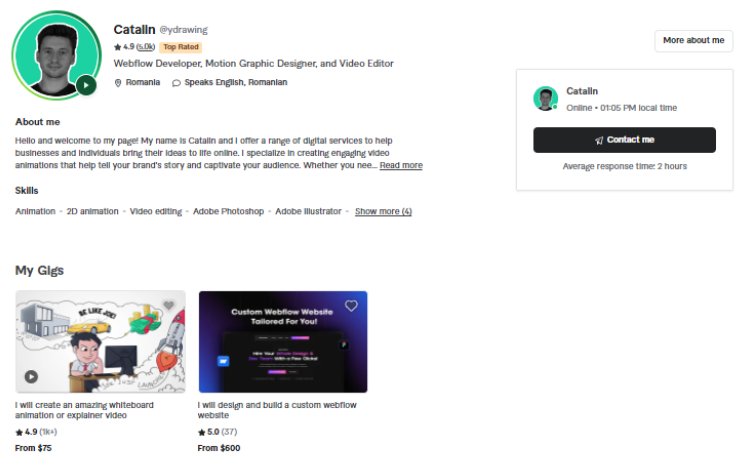Image resolution: width=746 pixels, height=465 pixels.
Task: Favorite the Webflow website gig with heart
Action: tap(351, 306)
